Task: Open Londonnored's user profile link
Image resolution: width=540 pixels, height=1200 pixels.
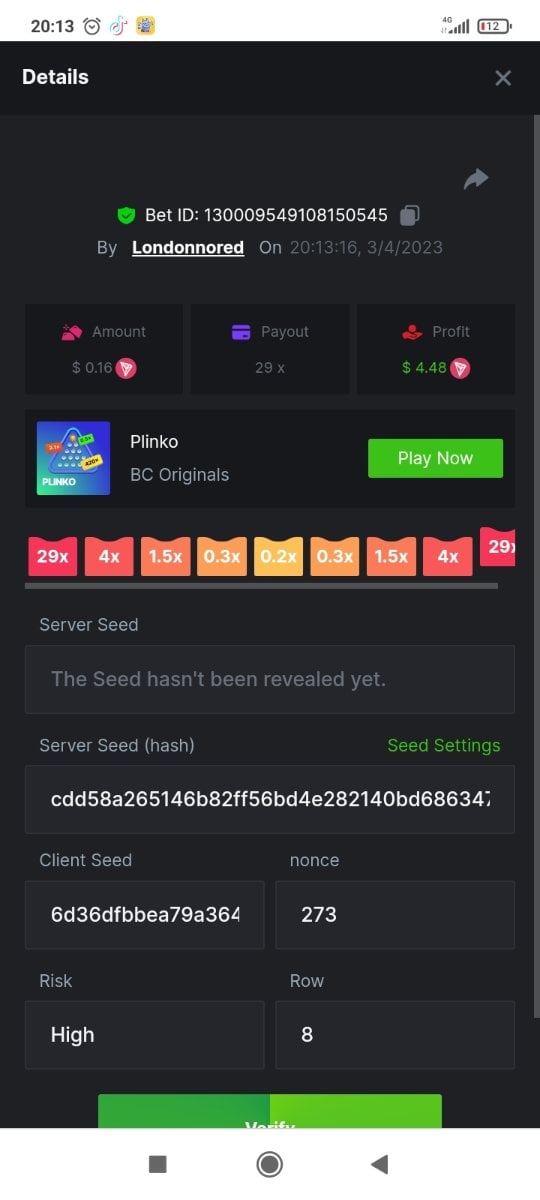Action: click(188, 247)
